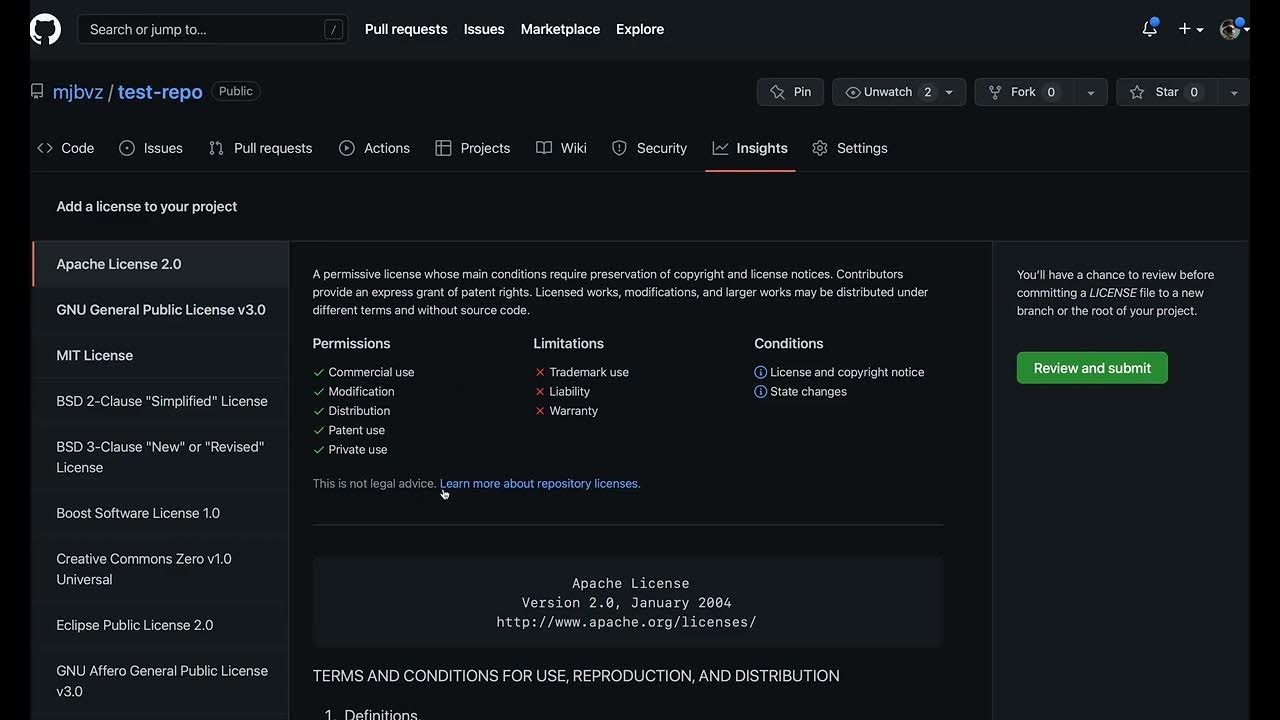Click the Actions tab play icon
This screenshot has width=1280, height=720.
click(347, 148)
